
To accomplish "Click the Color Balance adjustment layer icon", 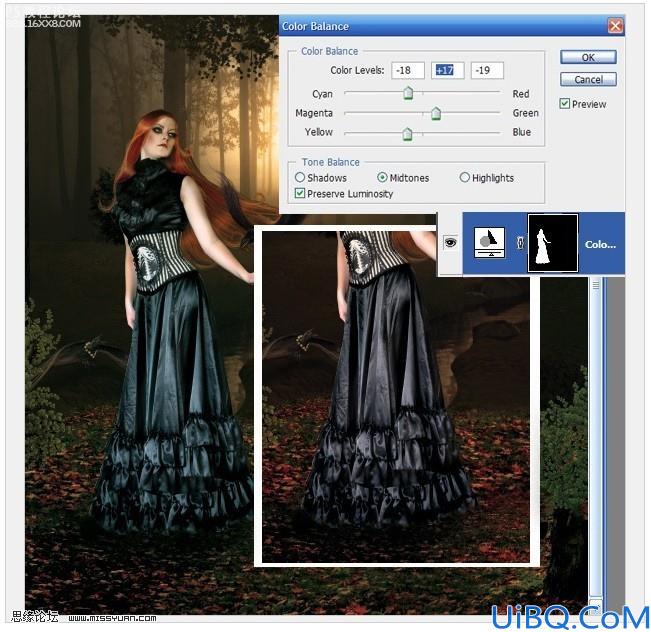I will point(489,243).
